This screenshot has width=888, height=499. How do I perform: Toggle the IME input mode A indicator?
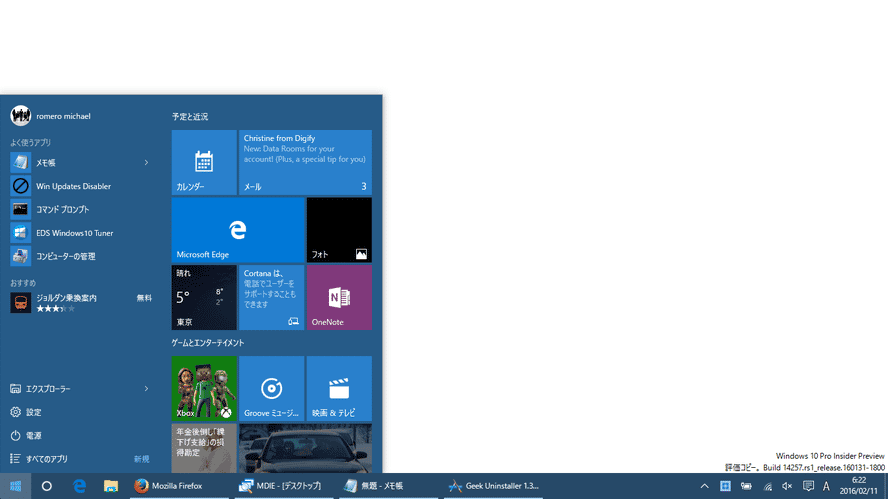(826, 486)
